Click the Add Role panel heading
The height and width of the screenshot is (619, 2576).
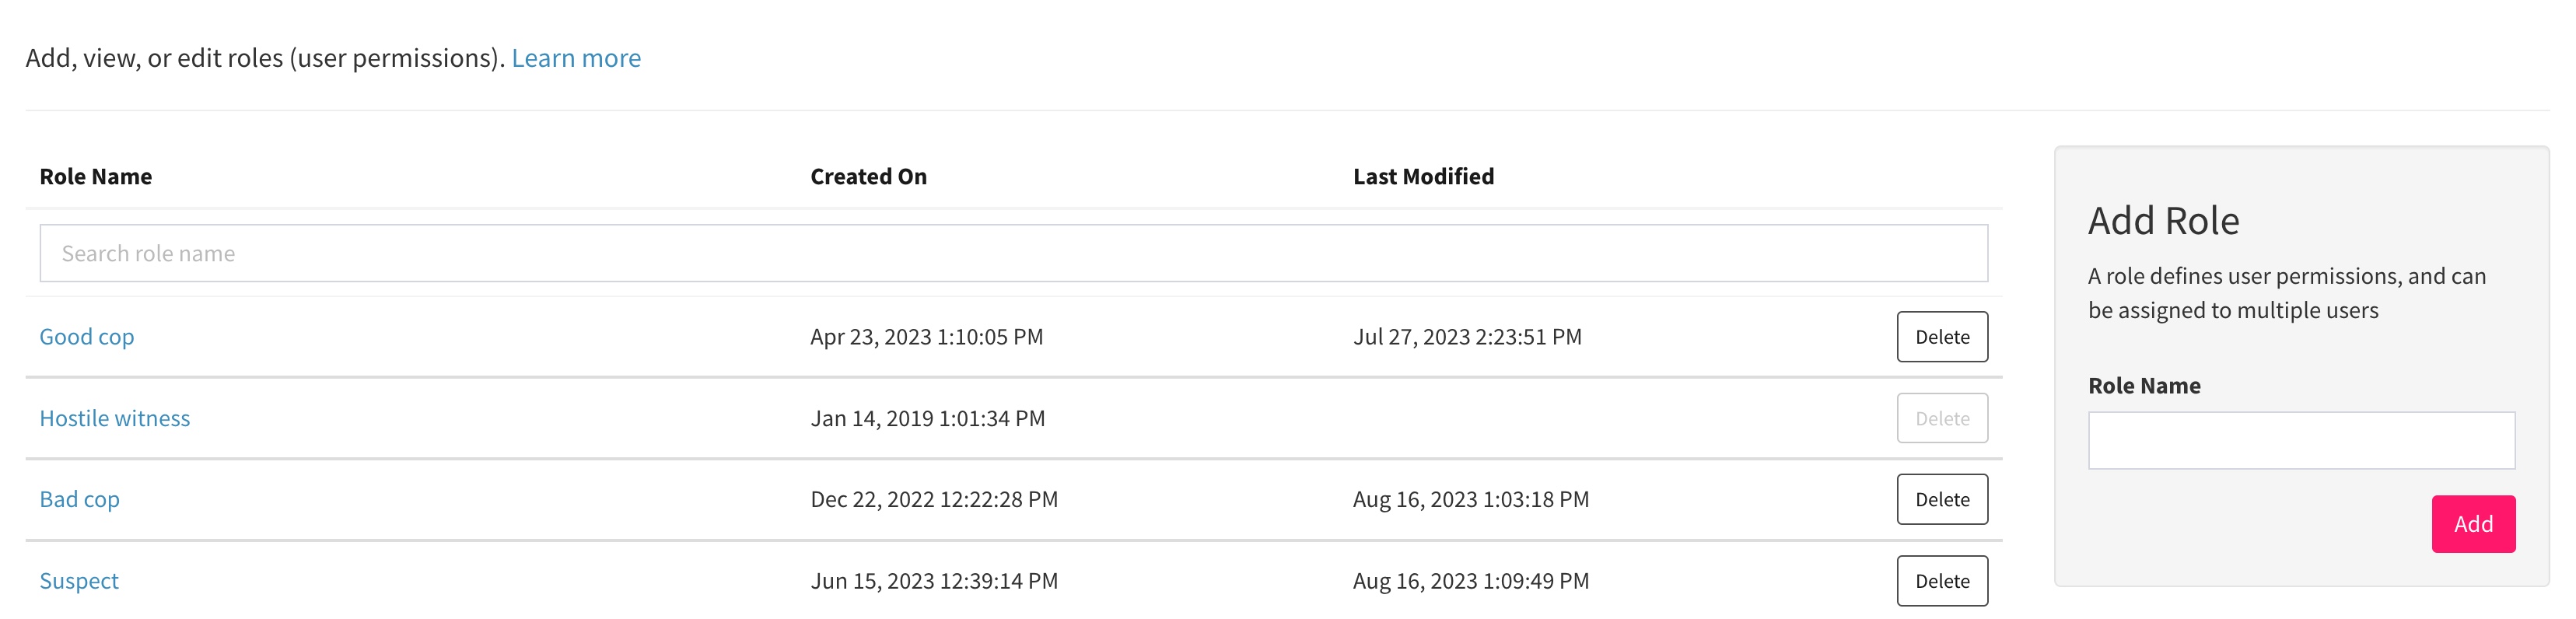tap(2163, 221)
